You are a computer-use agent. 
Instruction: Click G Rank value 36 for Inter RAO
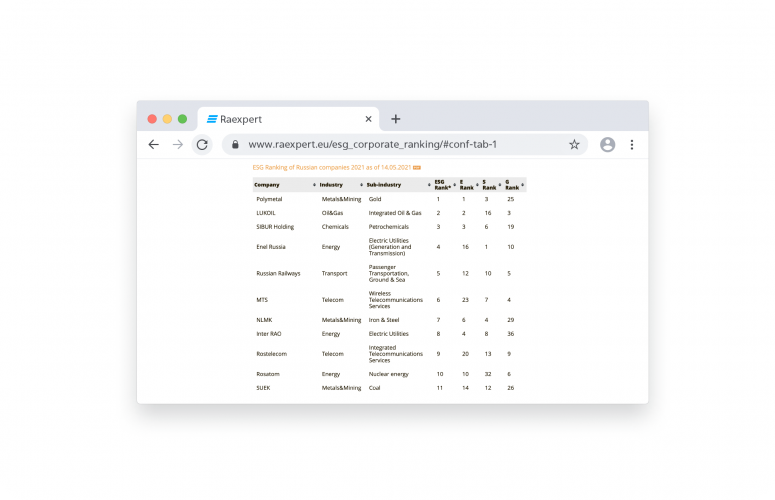(x=511, y=334)
